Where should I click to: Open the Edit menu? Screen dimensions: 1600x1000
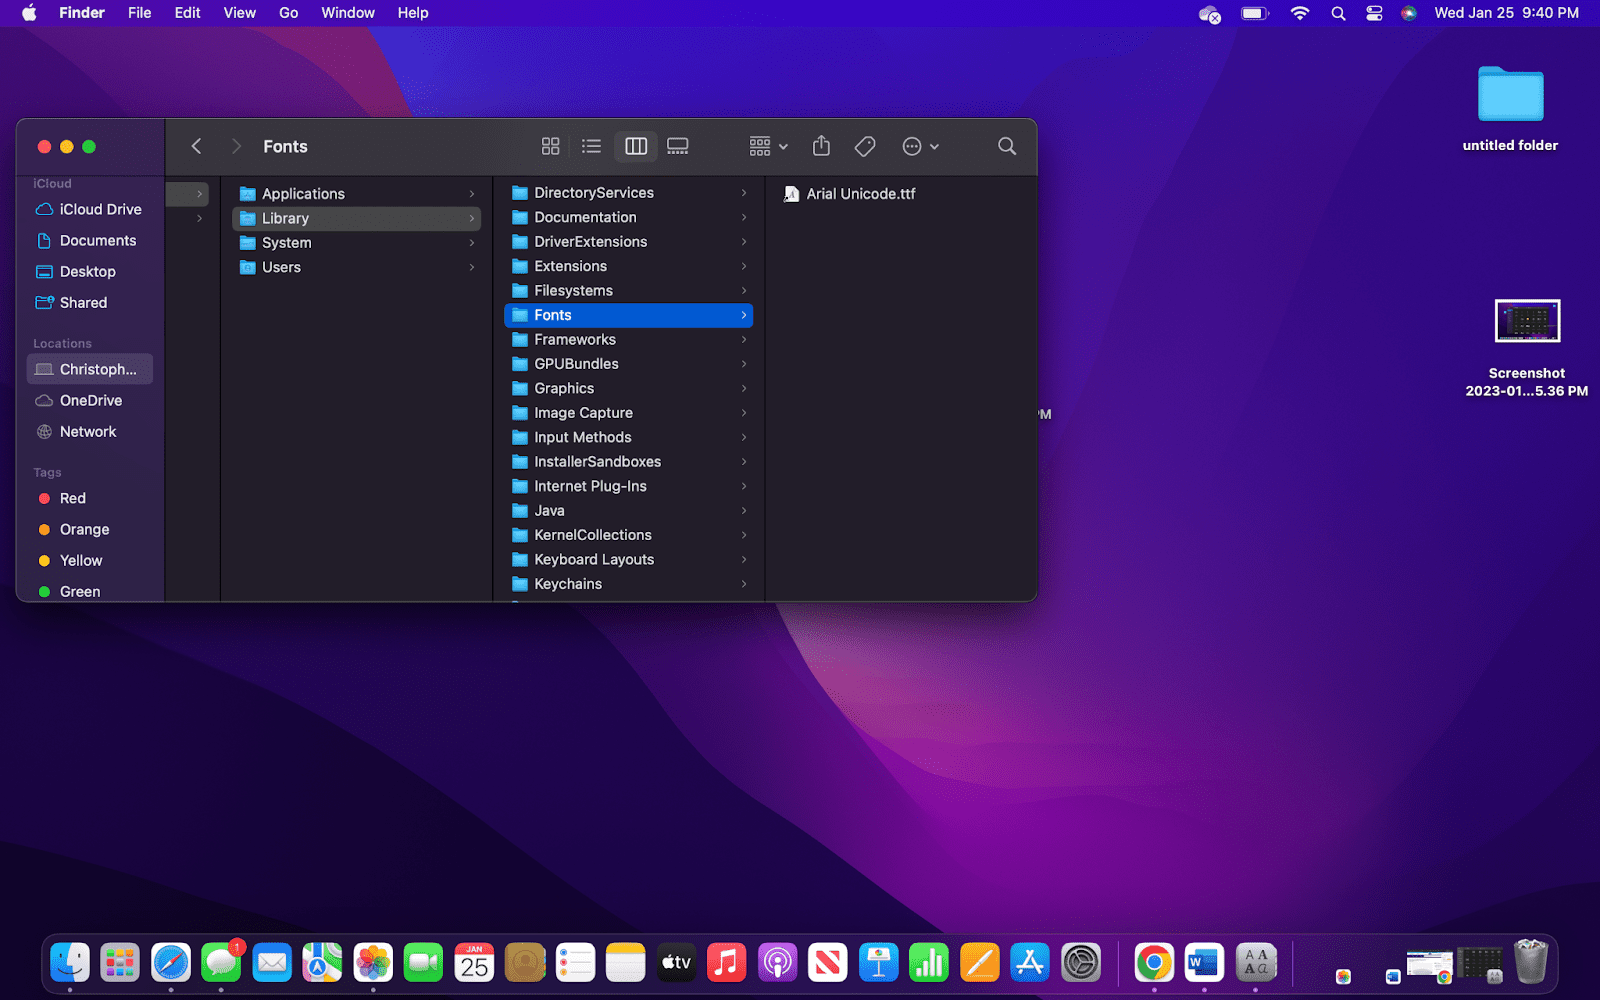(x=187, y=13)
